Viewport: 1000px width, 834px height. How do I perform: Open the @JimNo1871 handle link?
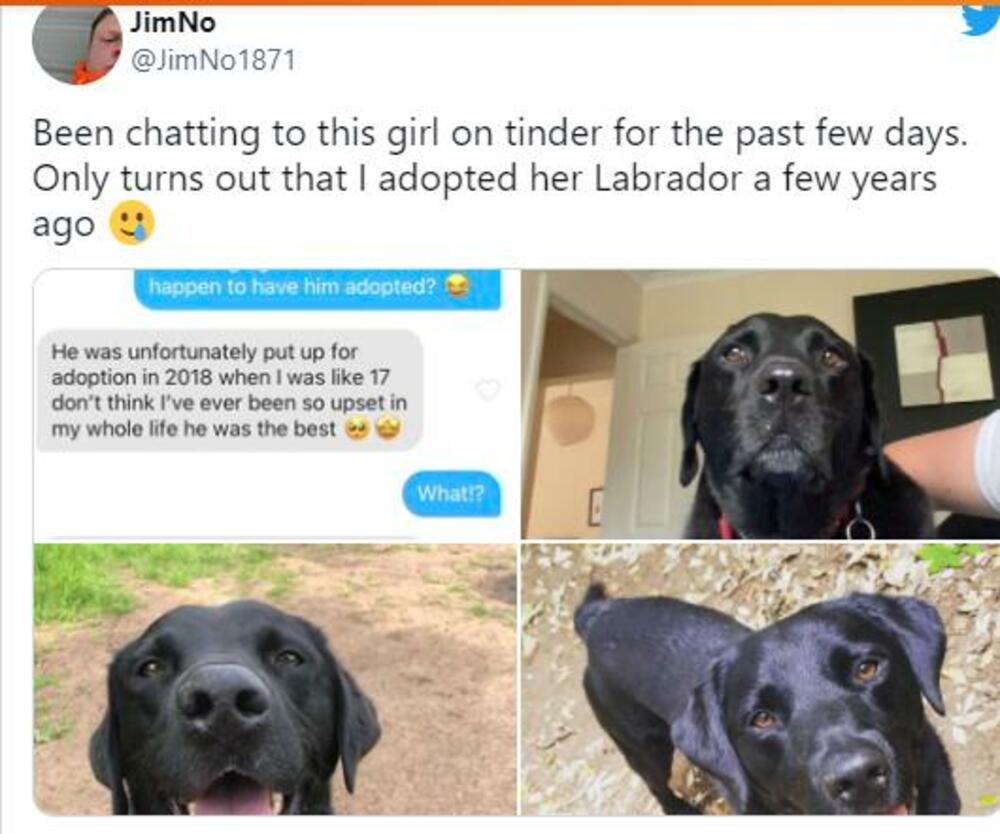coord(213,61)
